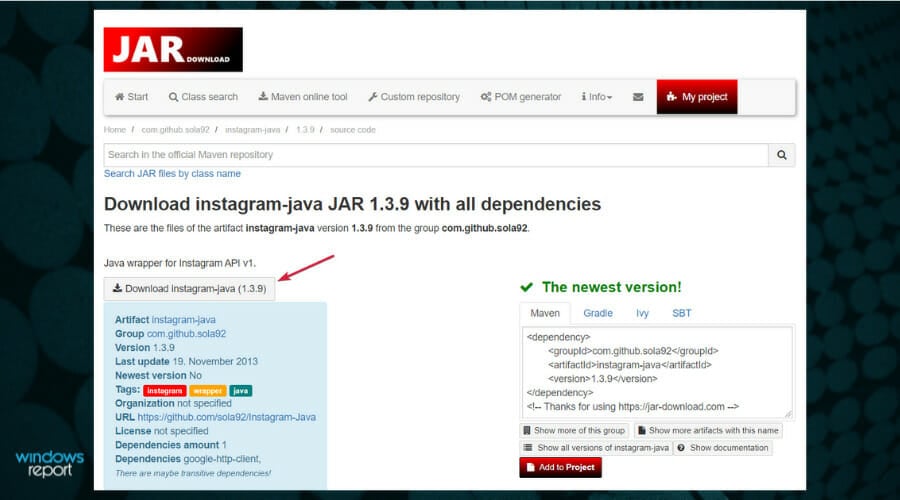Open the POM generator
Viewport: 900px width, 500px height.
coord(521,97)
